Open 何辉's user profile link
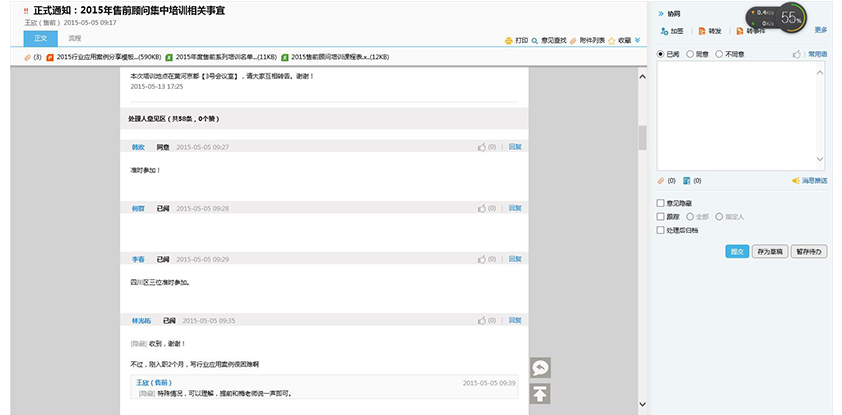This screenshot has width=842, height=415. click(x=138, y=208)
